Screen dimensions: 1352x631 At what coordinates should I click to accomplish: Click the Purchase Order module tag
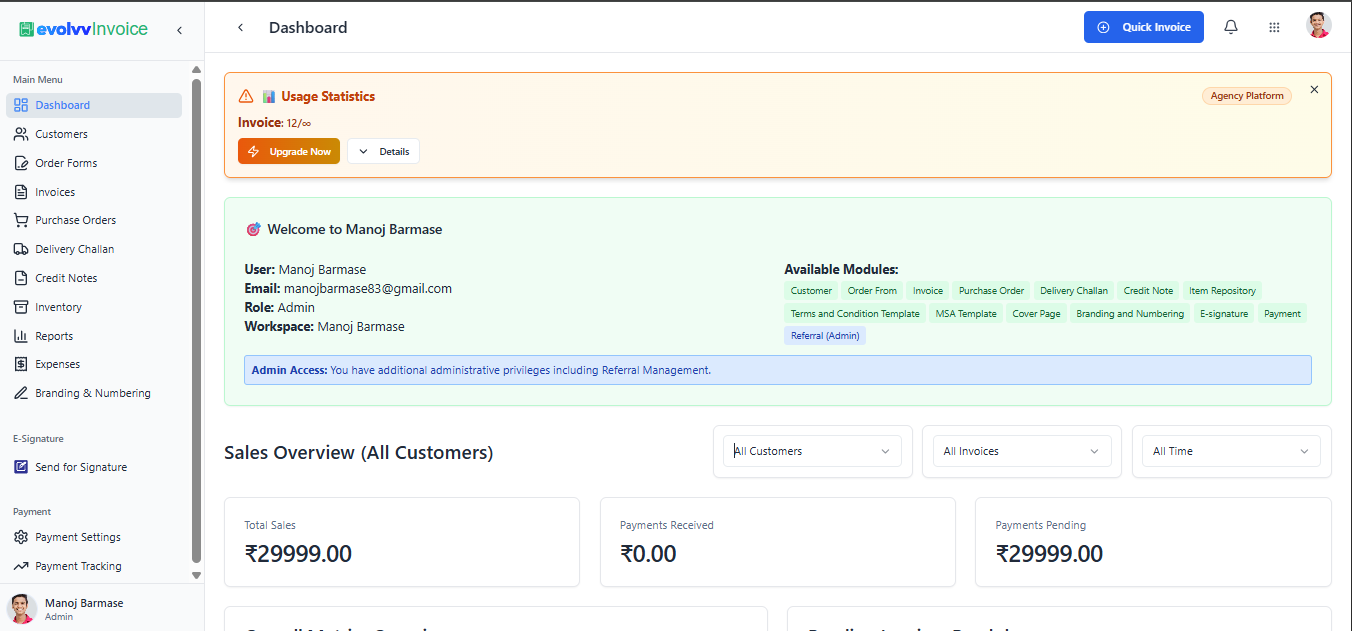coord(991,291)
